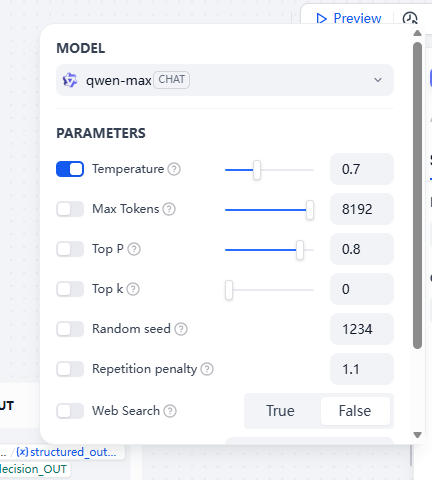Click the Temperature label text
This screenshot has width=432, height=480.
coord(128,169)
